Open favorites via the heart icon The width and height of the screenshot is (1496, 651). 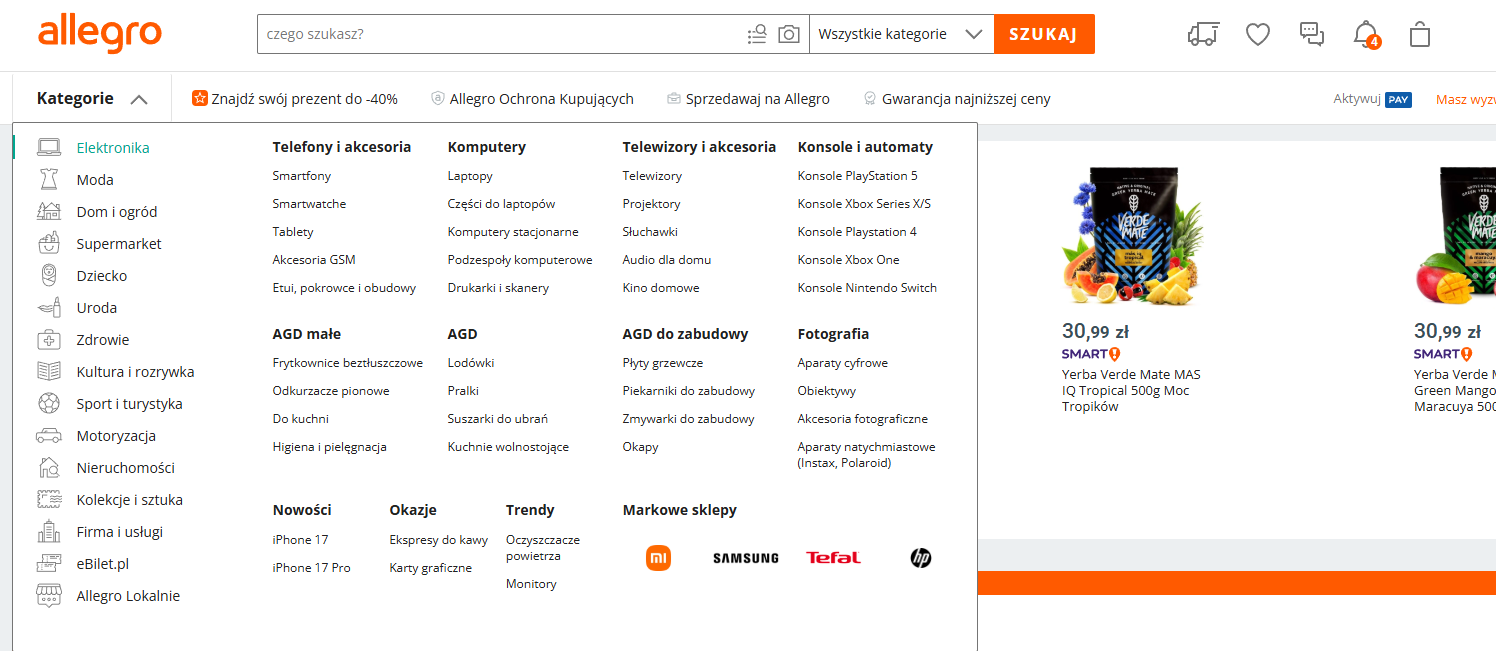(x=1257, y=34)
